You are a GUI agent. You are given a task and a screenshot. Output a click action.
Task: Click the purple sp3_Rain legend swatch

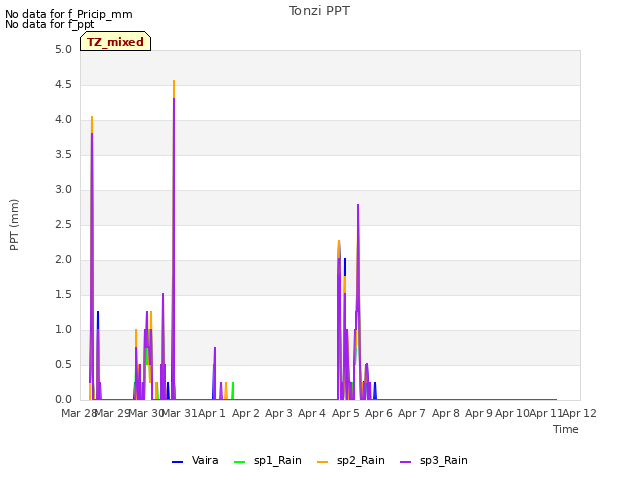pyautogui.click(x=405, y=462)
